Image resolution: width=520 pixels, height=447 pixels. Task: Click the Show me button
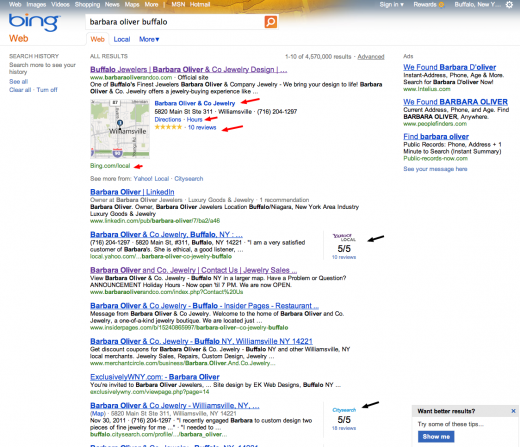436,437
